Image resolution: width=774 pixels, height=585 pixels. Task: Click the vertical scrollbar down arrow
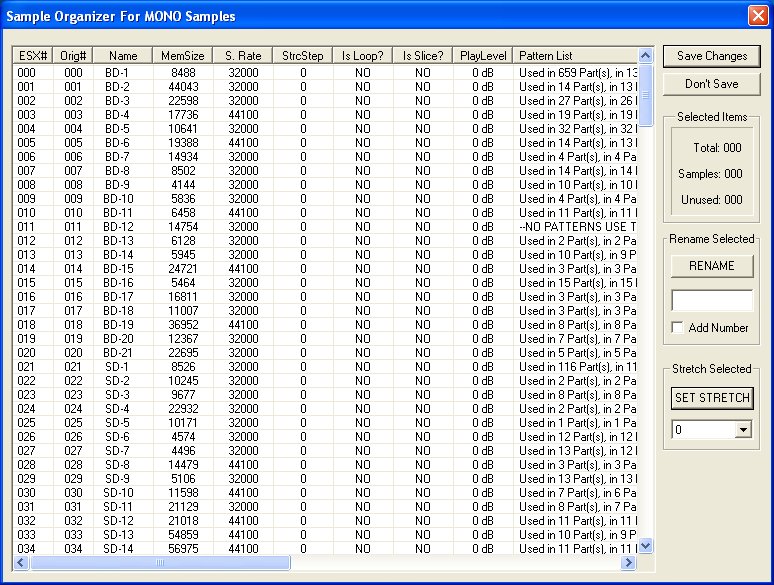tap(645, 546)
